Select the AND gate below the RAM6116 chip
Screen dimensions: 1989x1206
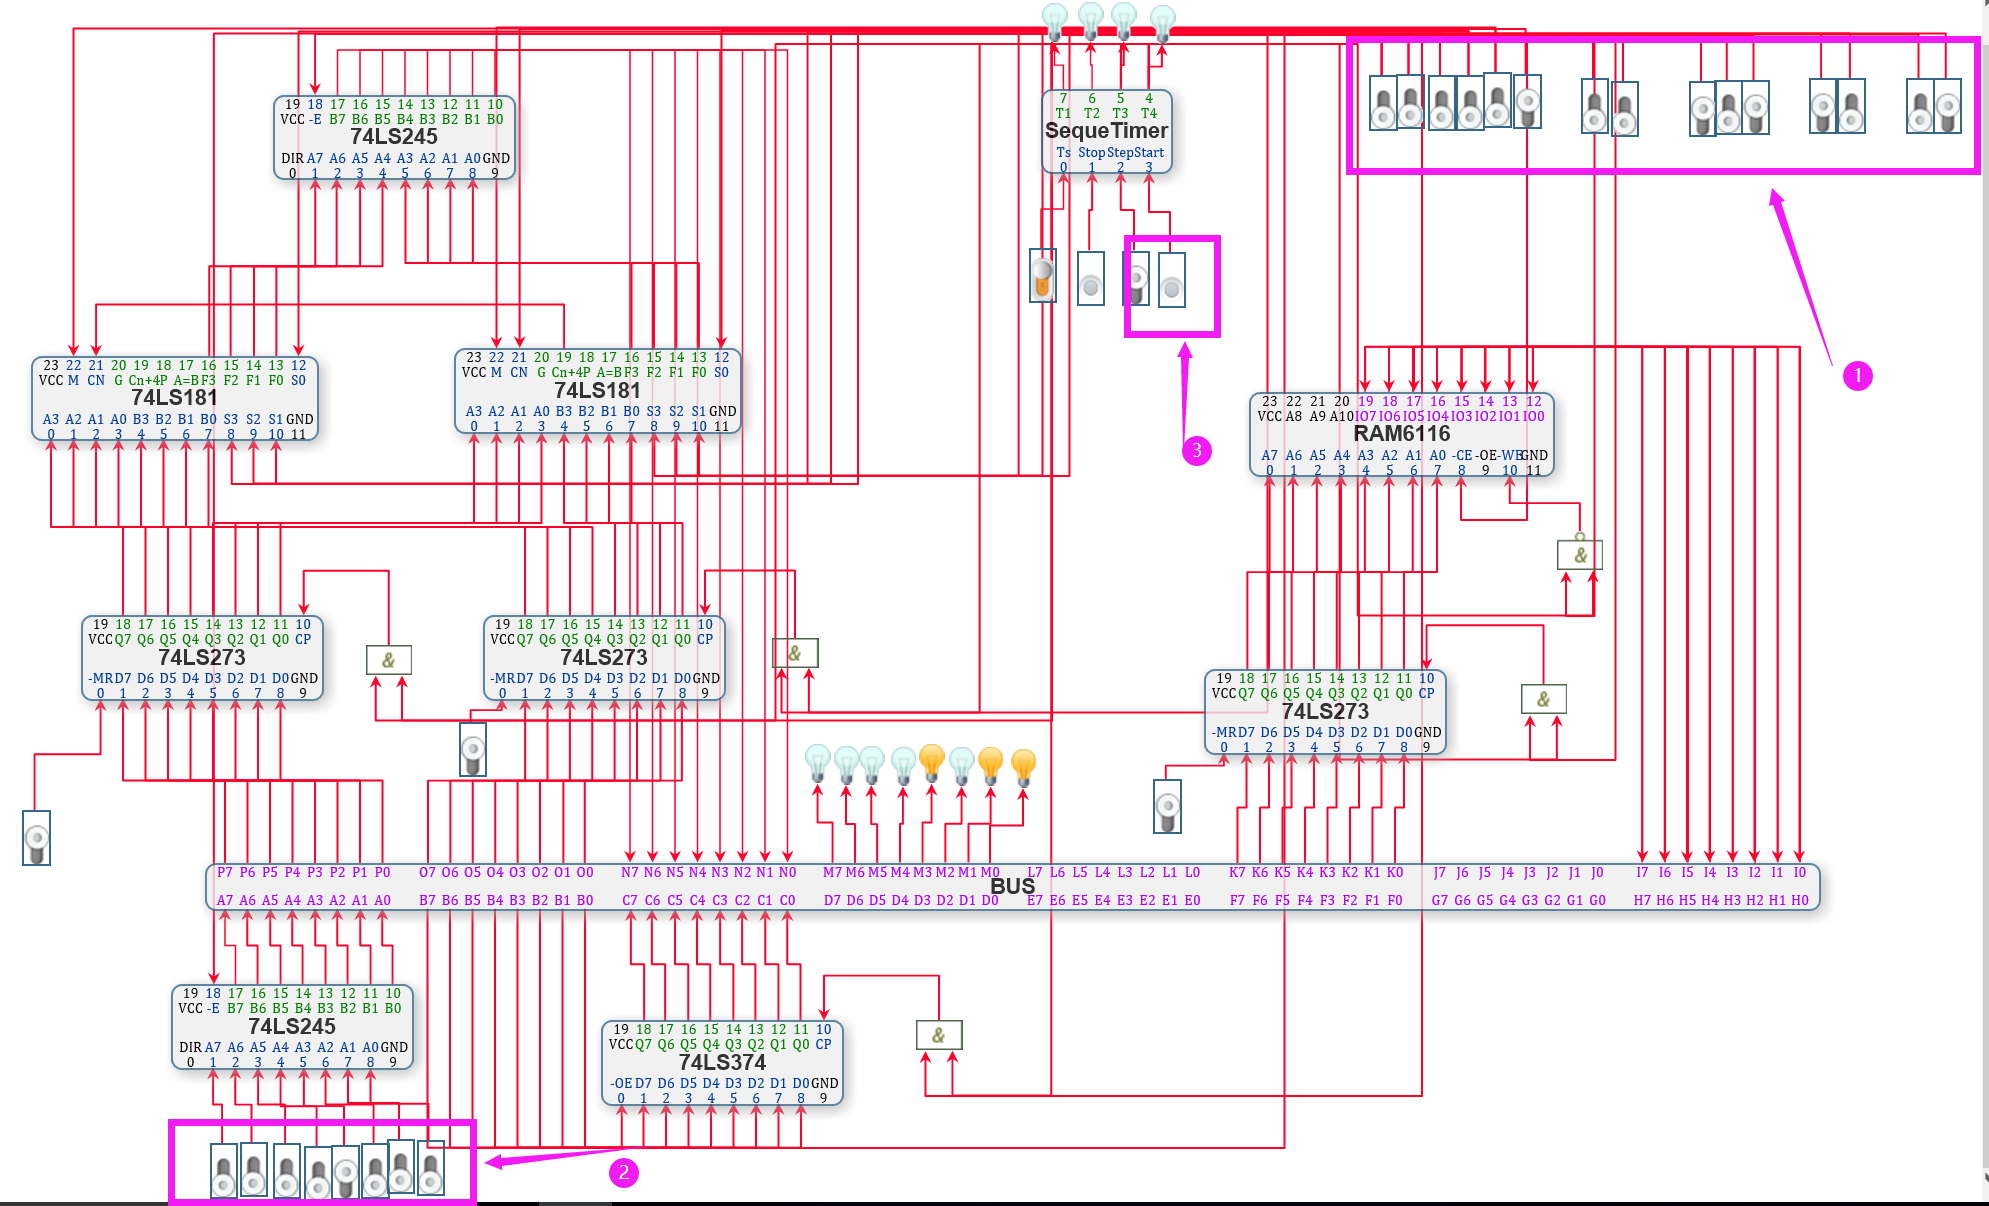click(1579, 555)
